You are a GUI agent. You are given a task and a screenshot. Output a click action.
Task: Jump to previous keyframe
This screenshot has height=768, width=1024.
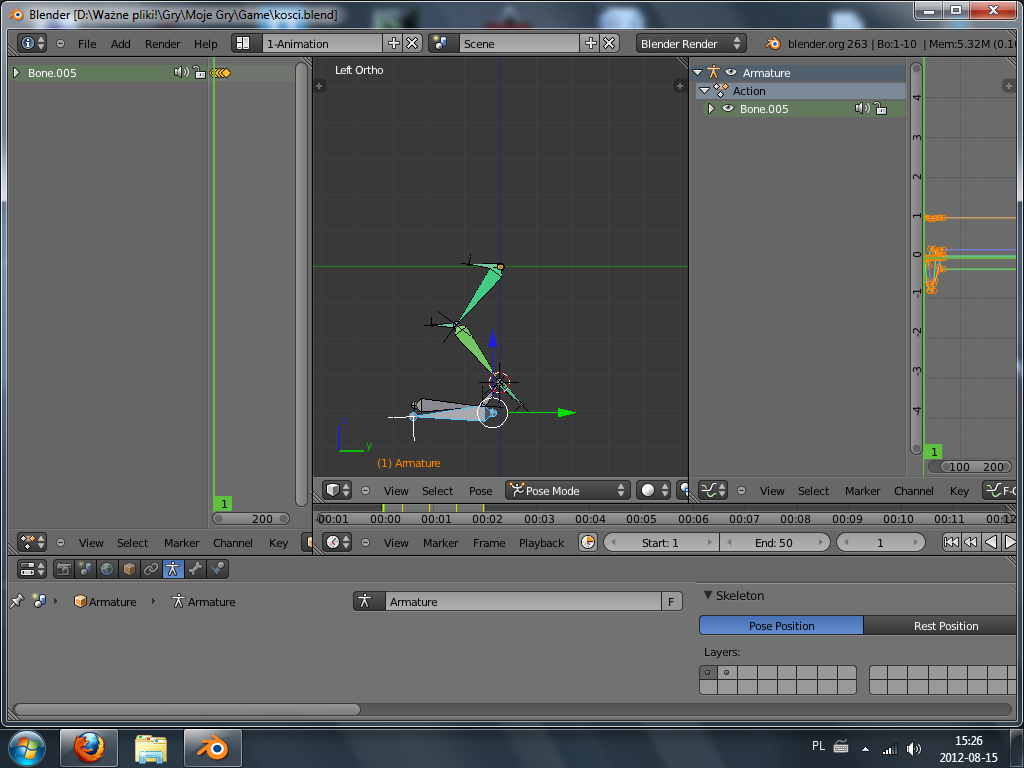click(971, 543)
